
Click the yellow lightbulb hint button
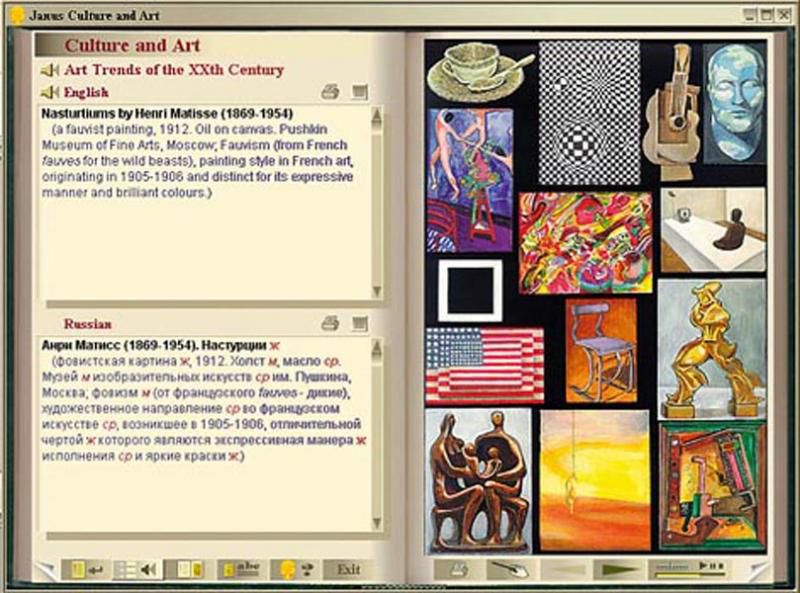click(x=293, y=569)
